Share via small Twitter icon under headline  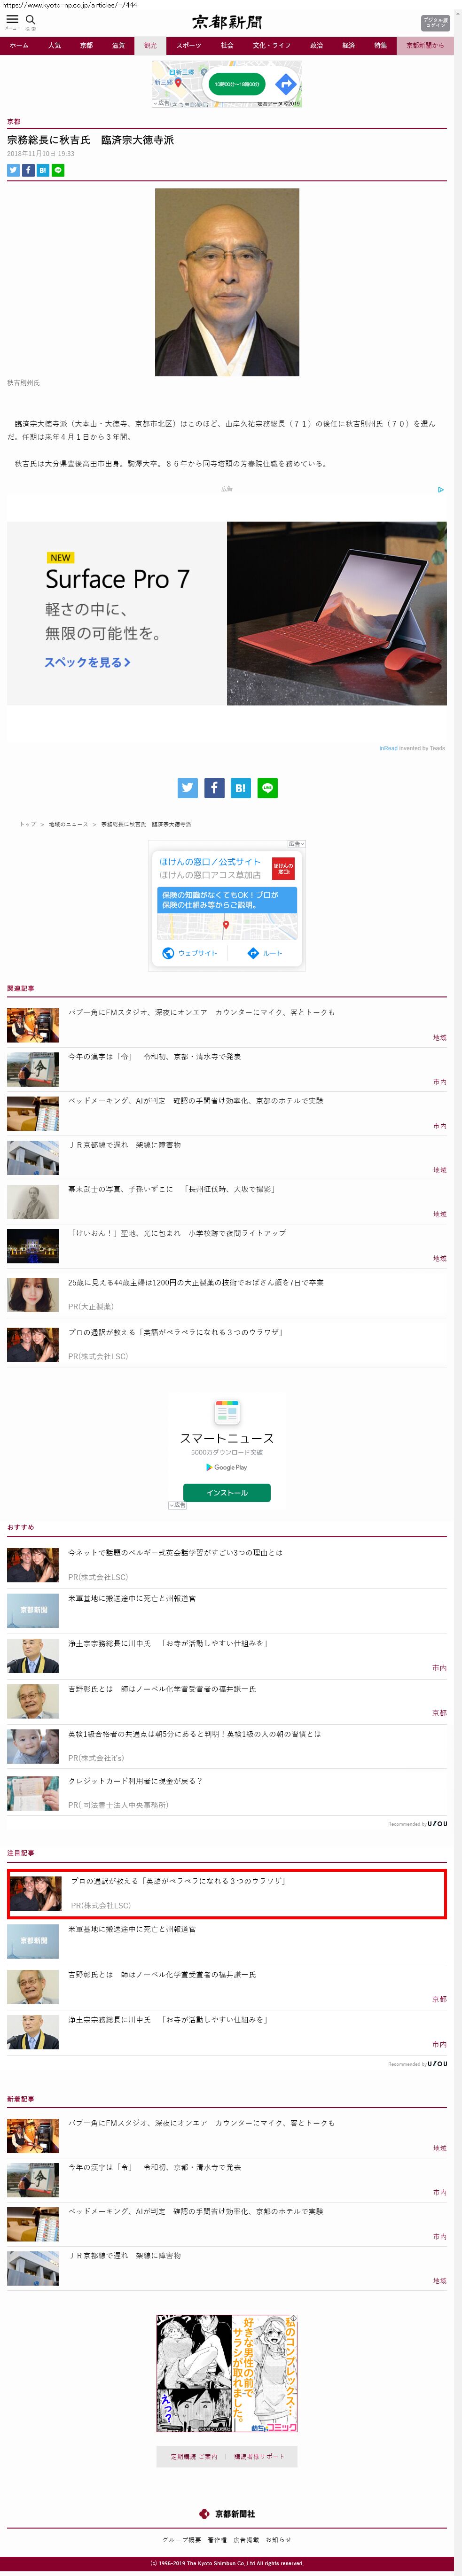(x=13, y=170)
